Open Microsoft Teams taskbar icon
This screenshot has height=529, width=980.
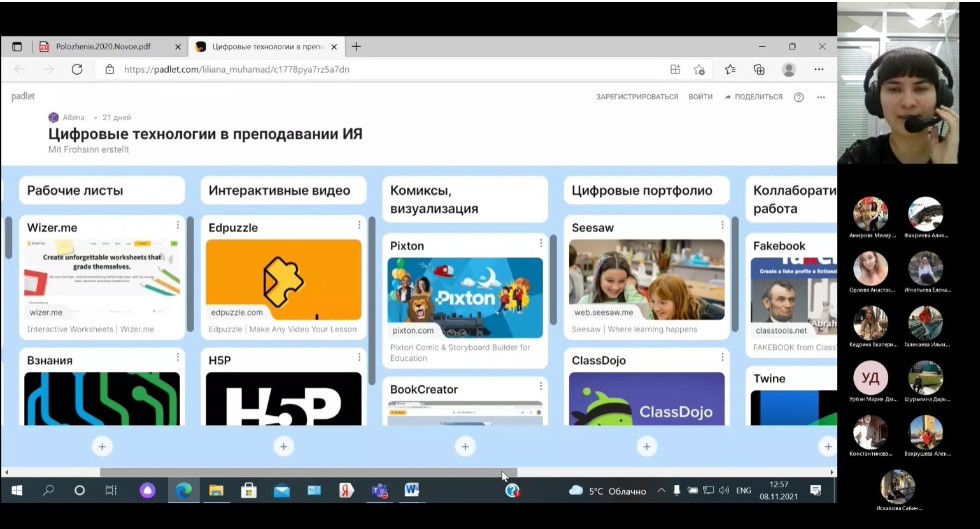pyautogui.click(x=379, y=491)
